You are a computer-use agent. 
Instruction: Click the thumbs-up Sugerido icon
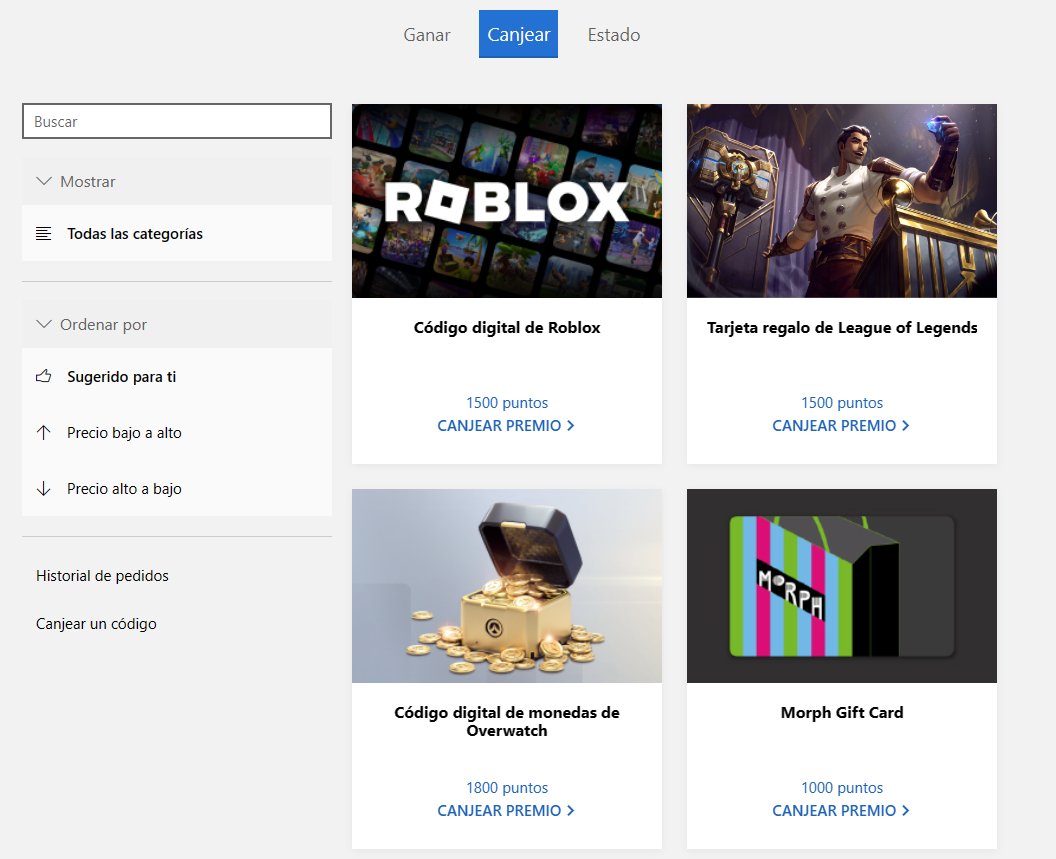click(x=43, y=377)
